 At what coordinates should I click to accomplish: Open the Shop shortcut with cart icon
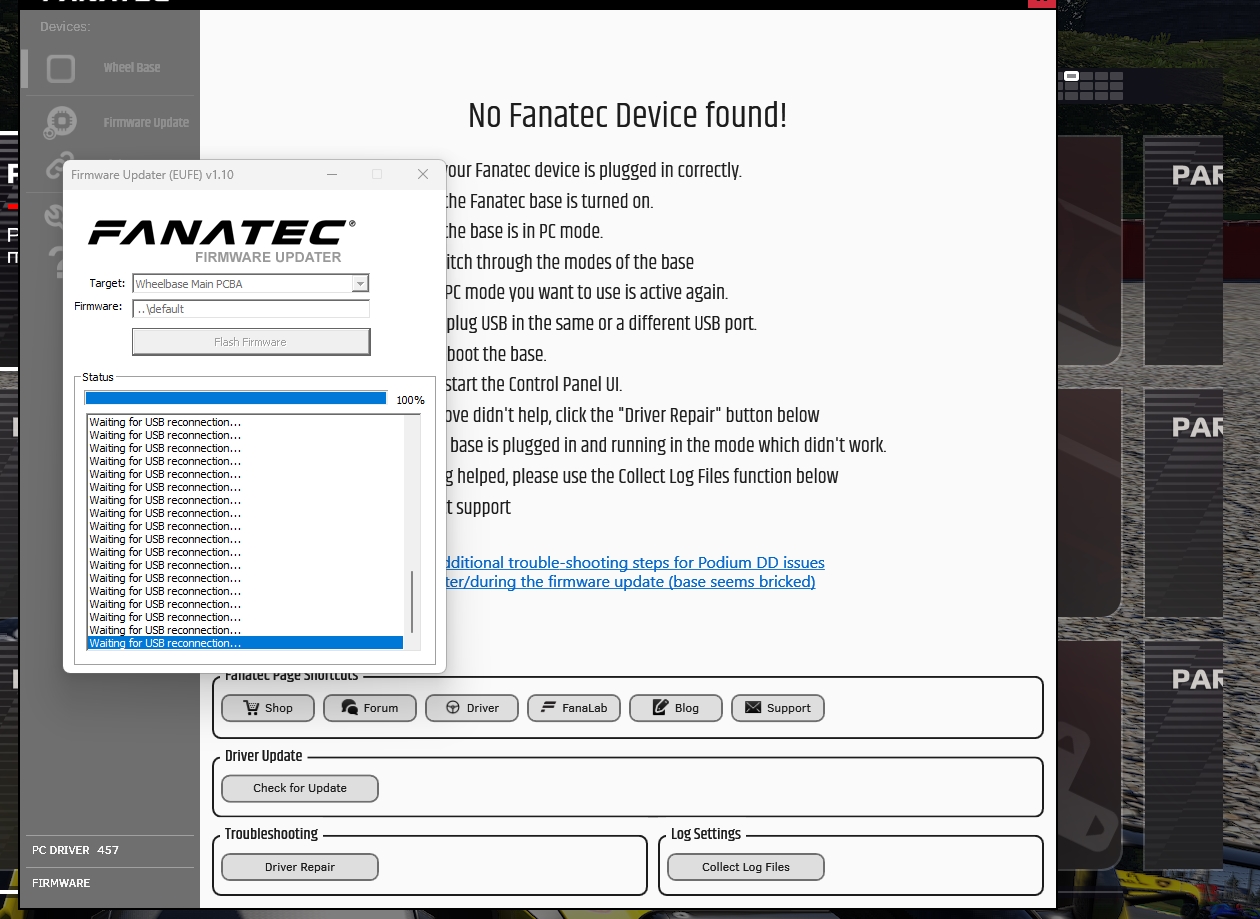268,708
